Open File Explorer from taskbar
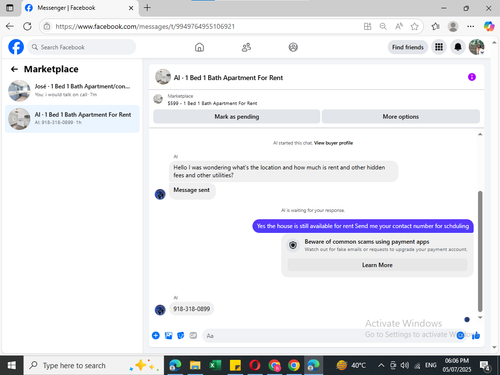The height and width of the screenshot is (375, 500). click(195, 365)
